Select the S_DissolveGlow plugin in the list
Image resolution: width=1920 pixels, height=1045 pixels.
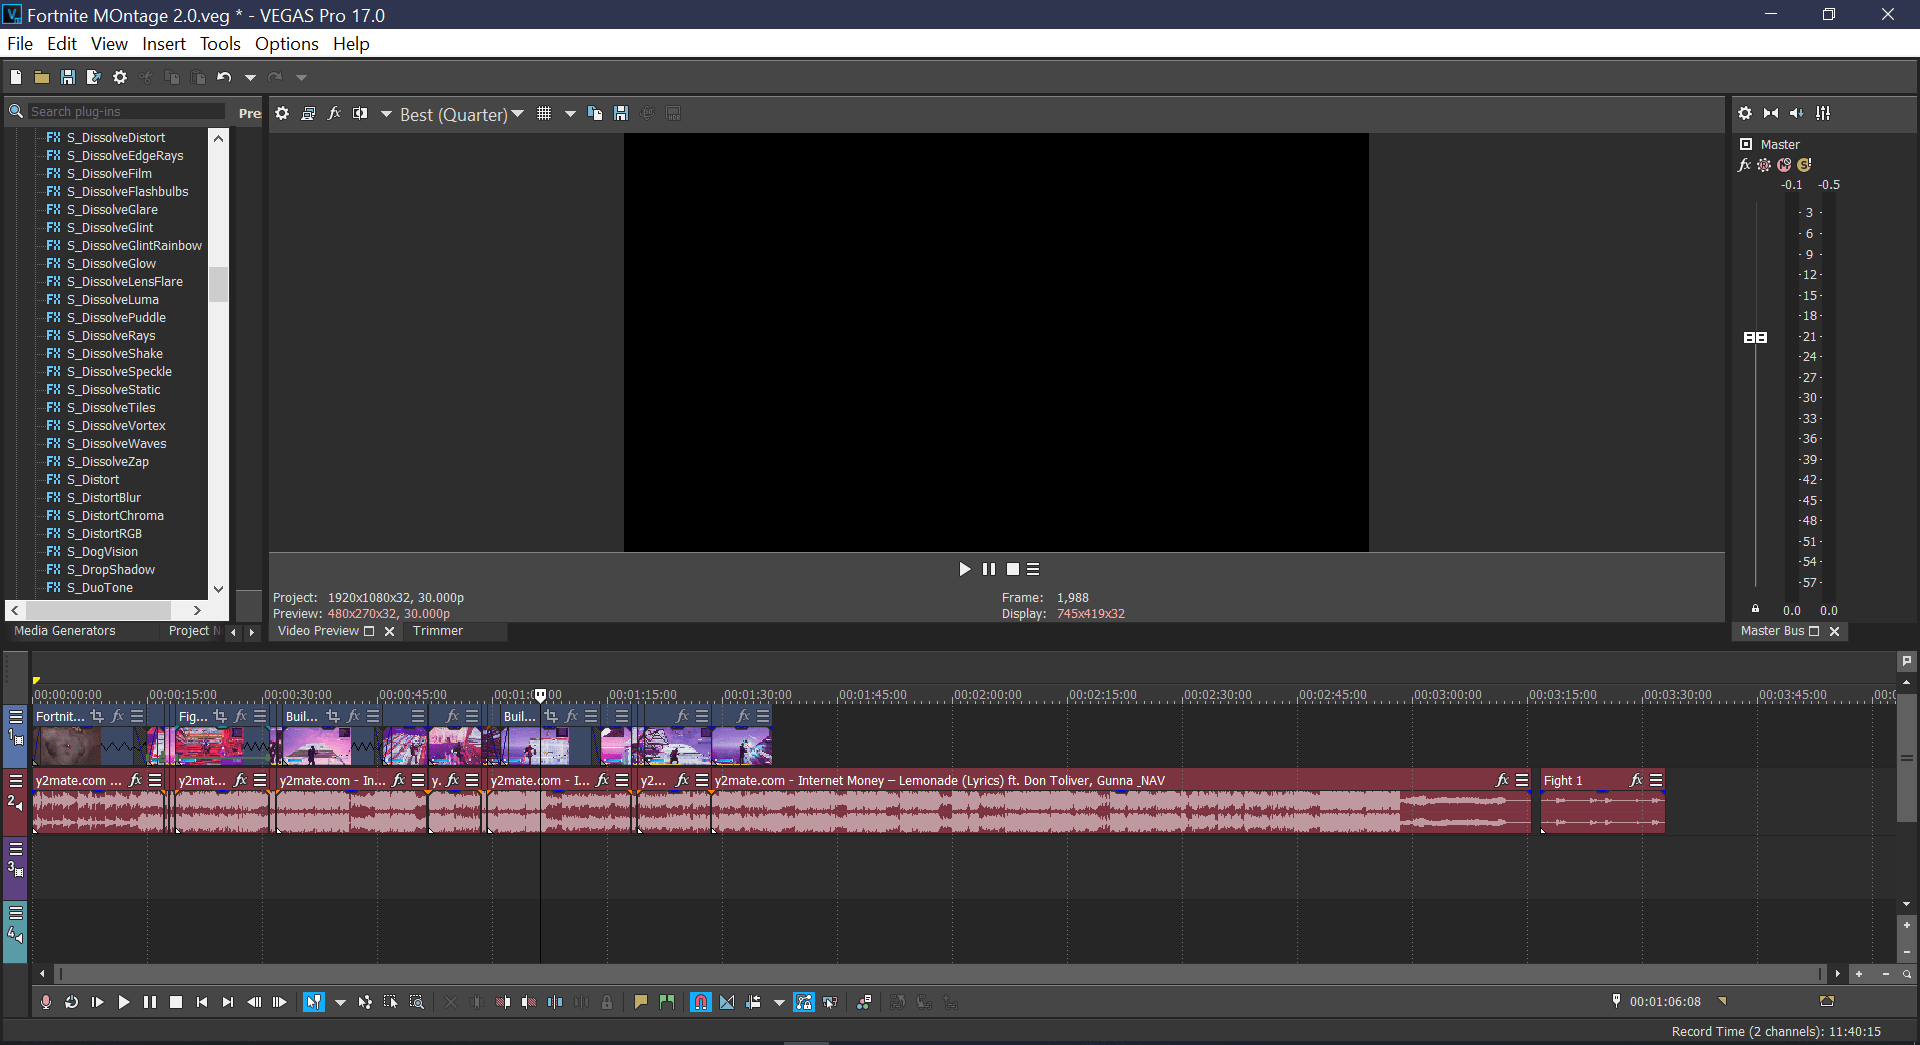pyautogui.click(x=111, y=263)
